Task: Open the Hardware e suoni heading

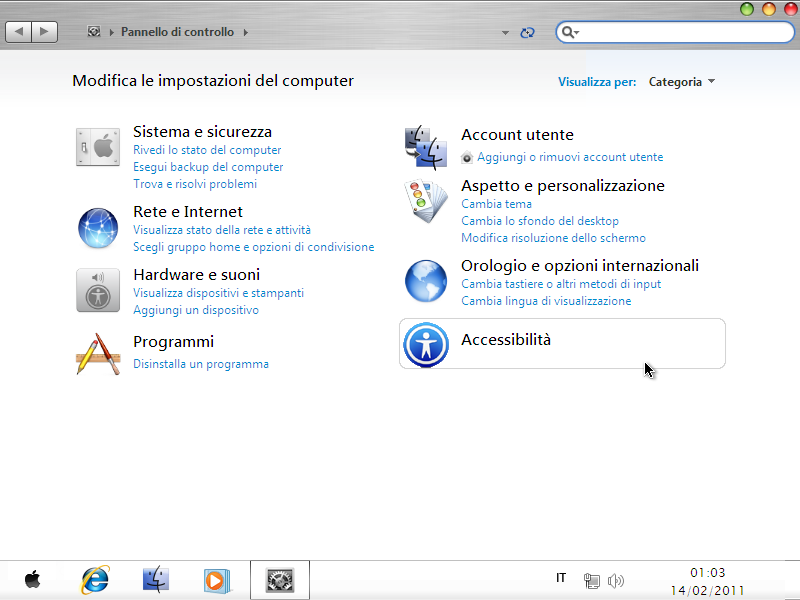Action: [x=196, y=275]
